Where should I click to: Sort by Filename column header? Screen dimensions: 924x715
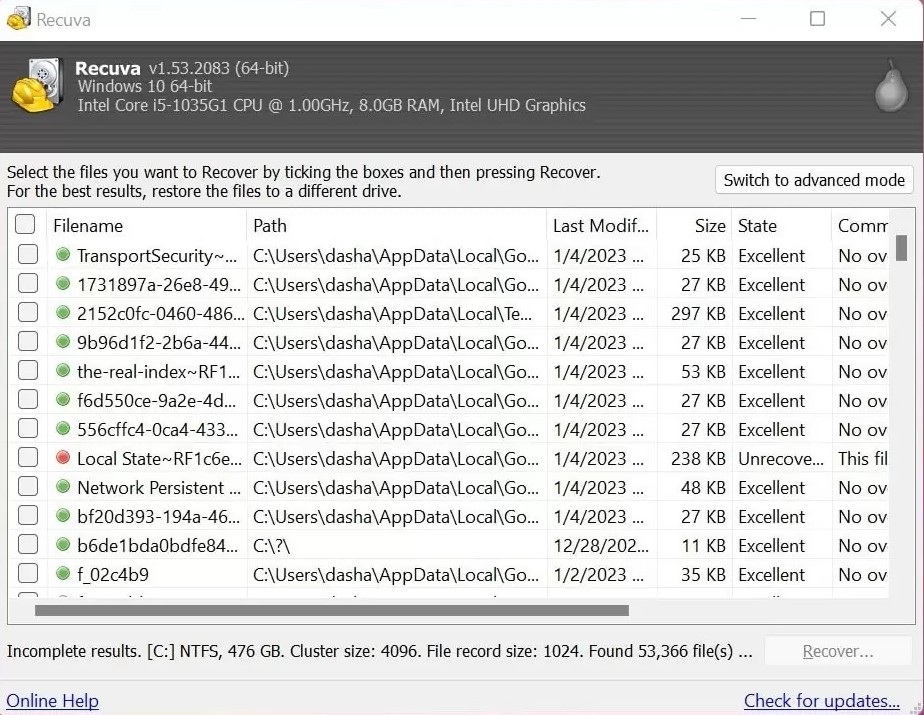(x=146, y=226)
